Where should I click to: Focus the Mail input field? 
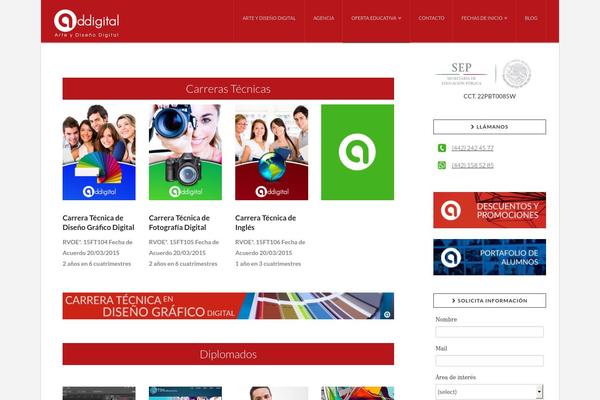click(489, 361)
